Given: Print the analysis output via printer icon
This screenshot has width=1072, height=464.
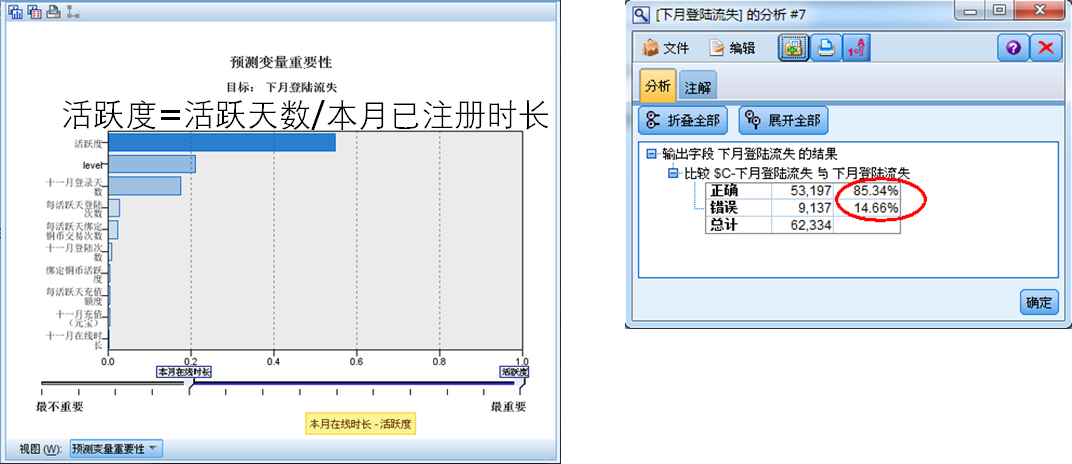Looking at the screenshot, I should (x=826, y=47).
